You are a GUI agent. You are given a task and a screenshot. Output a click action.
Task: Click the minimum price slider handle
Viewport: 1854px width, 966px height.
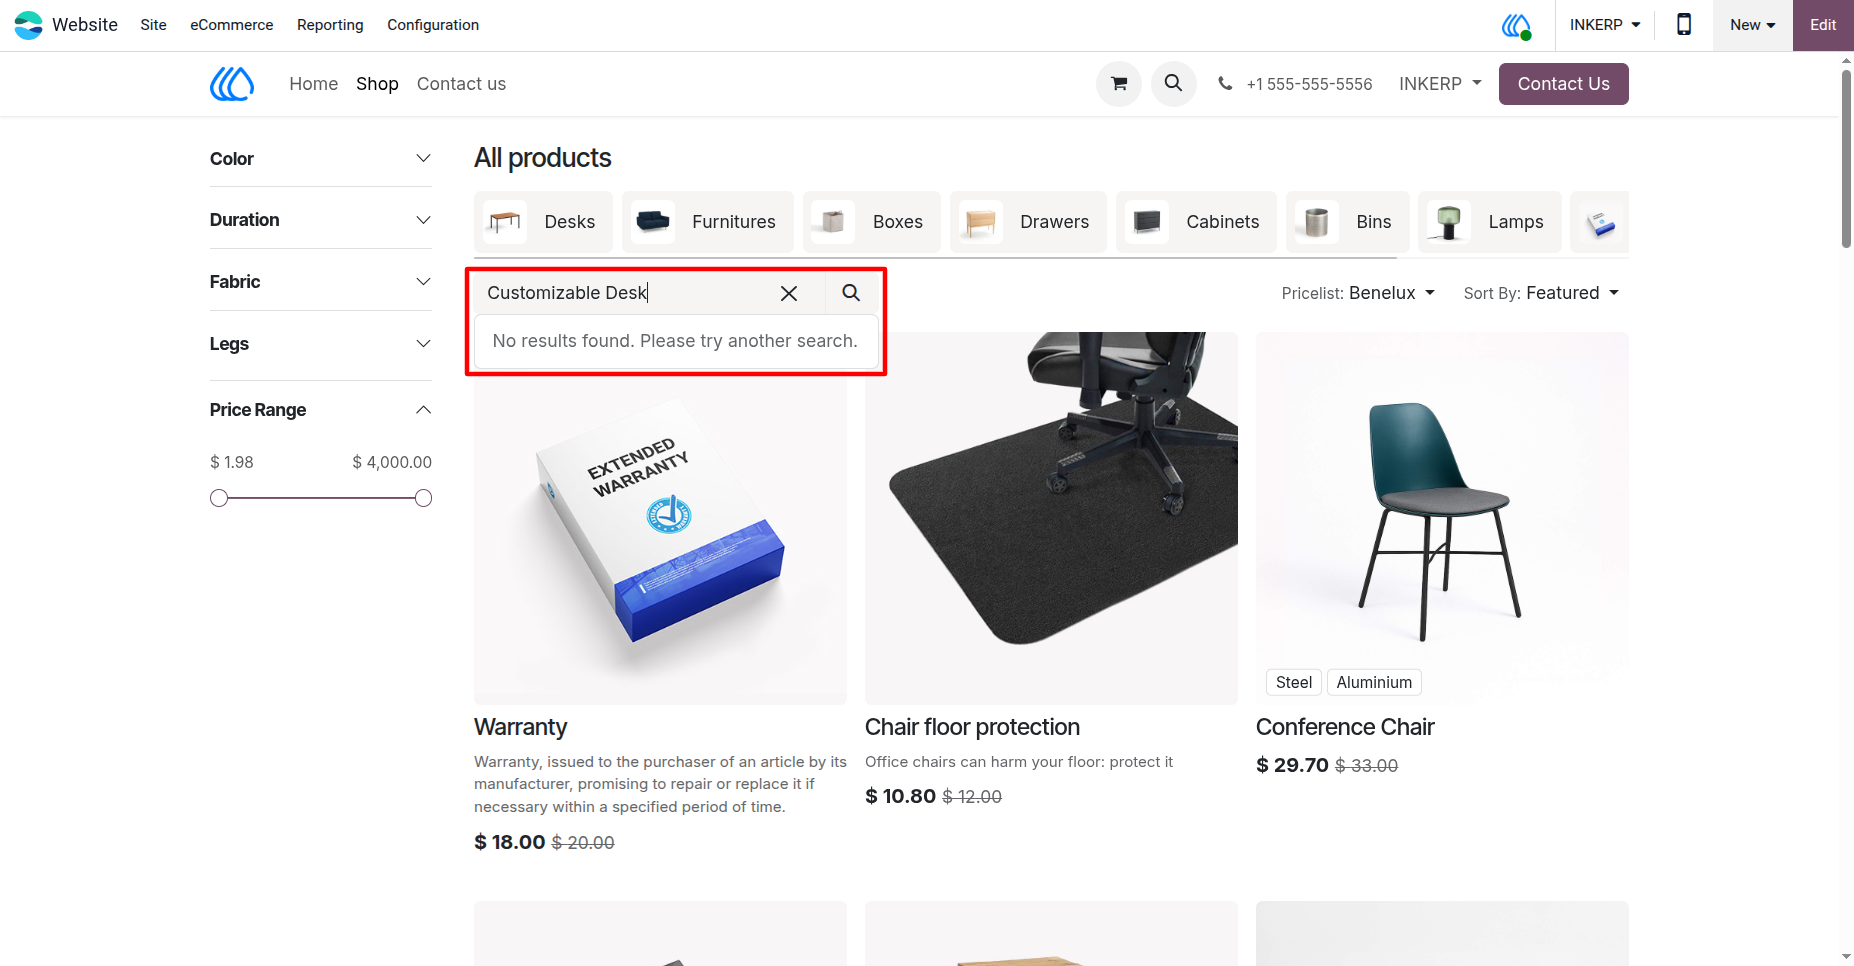tap(219, 498)
